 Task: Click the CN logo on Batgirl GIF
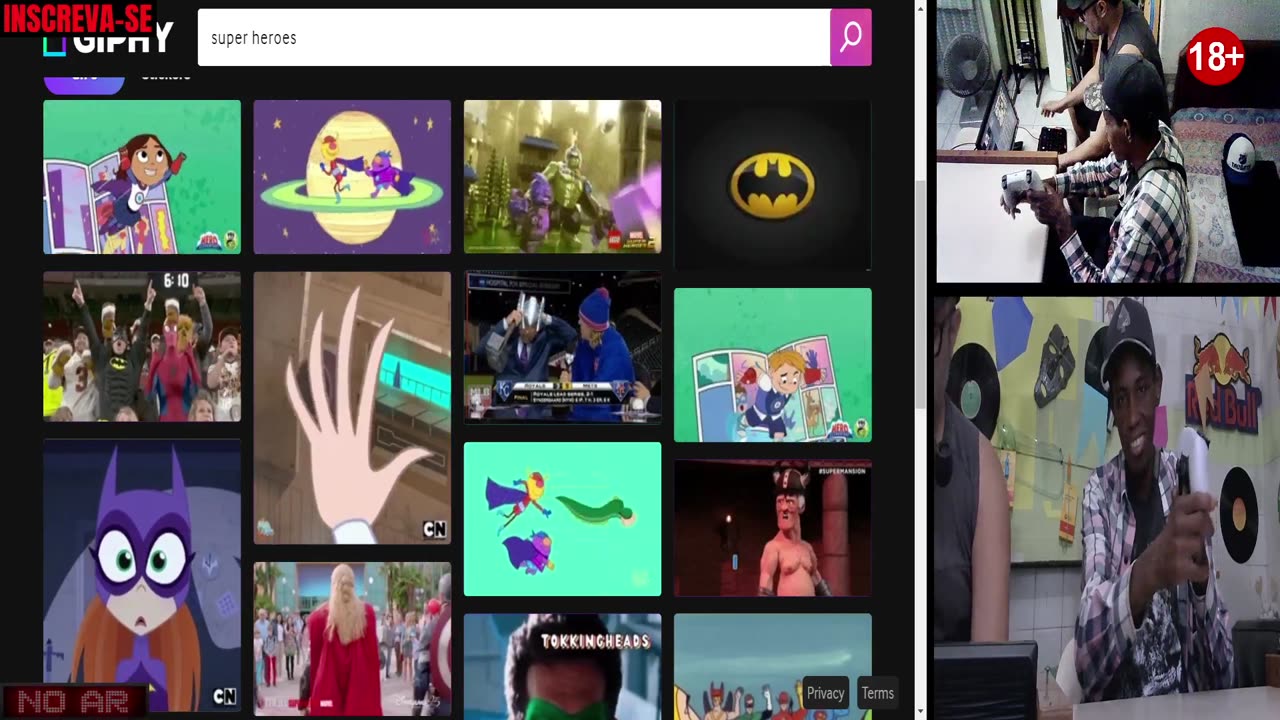[x=224, y=696]
